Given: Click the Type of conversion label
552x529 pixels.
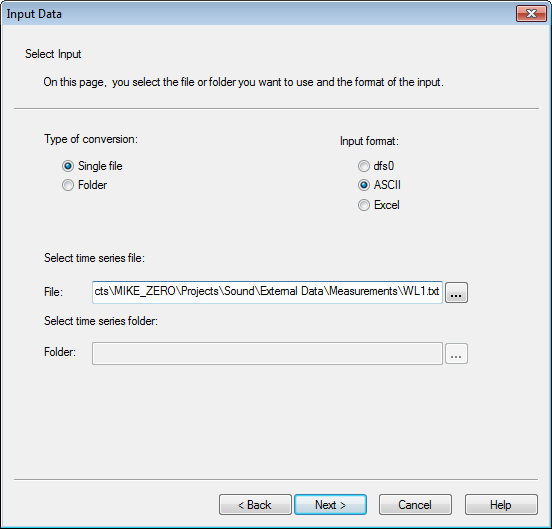Looking at the screenshot, I should click(91, 139).
